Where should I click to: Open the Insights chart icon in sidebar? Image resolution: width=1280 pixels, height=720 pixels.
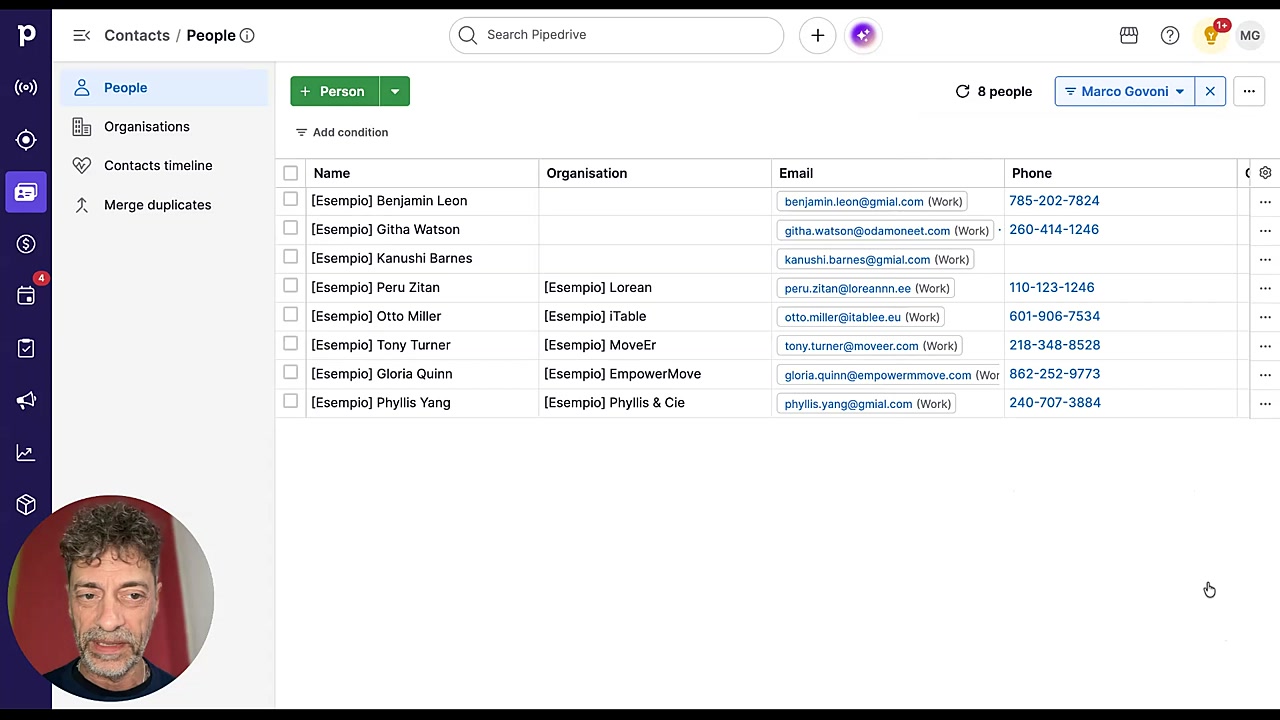tap(26, 453)
